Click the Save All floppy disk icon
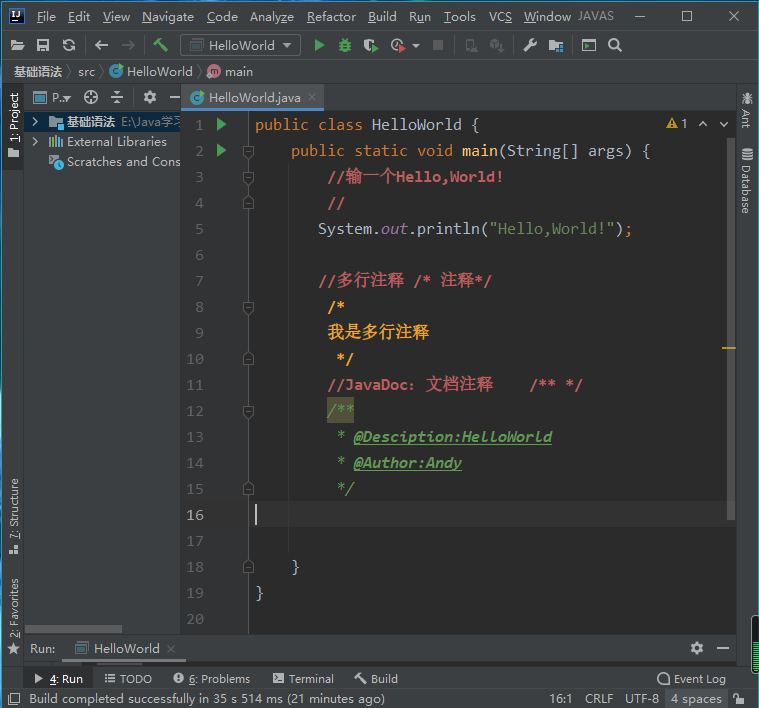The image size is (759, 708). point(43,45)
